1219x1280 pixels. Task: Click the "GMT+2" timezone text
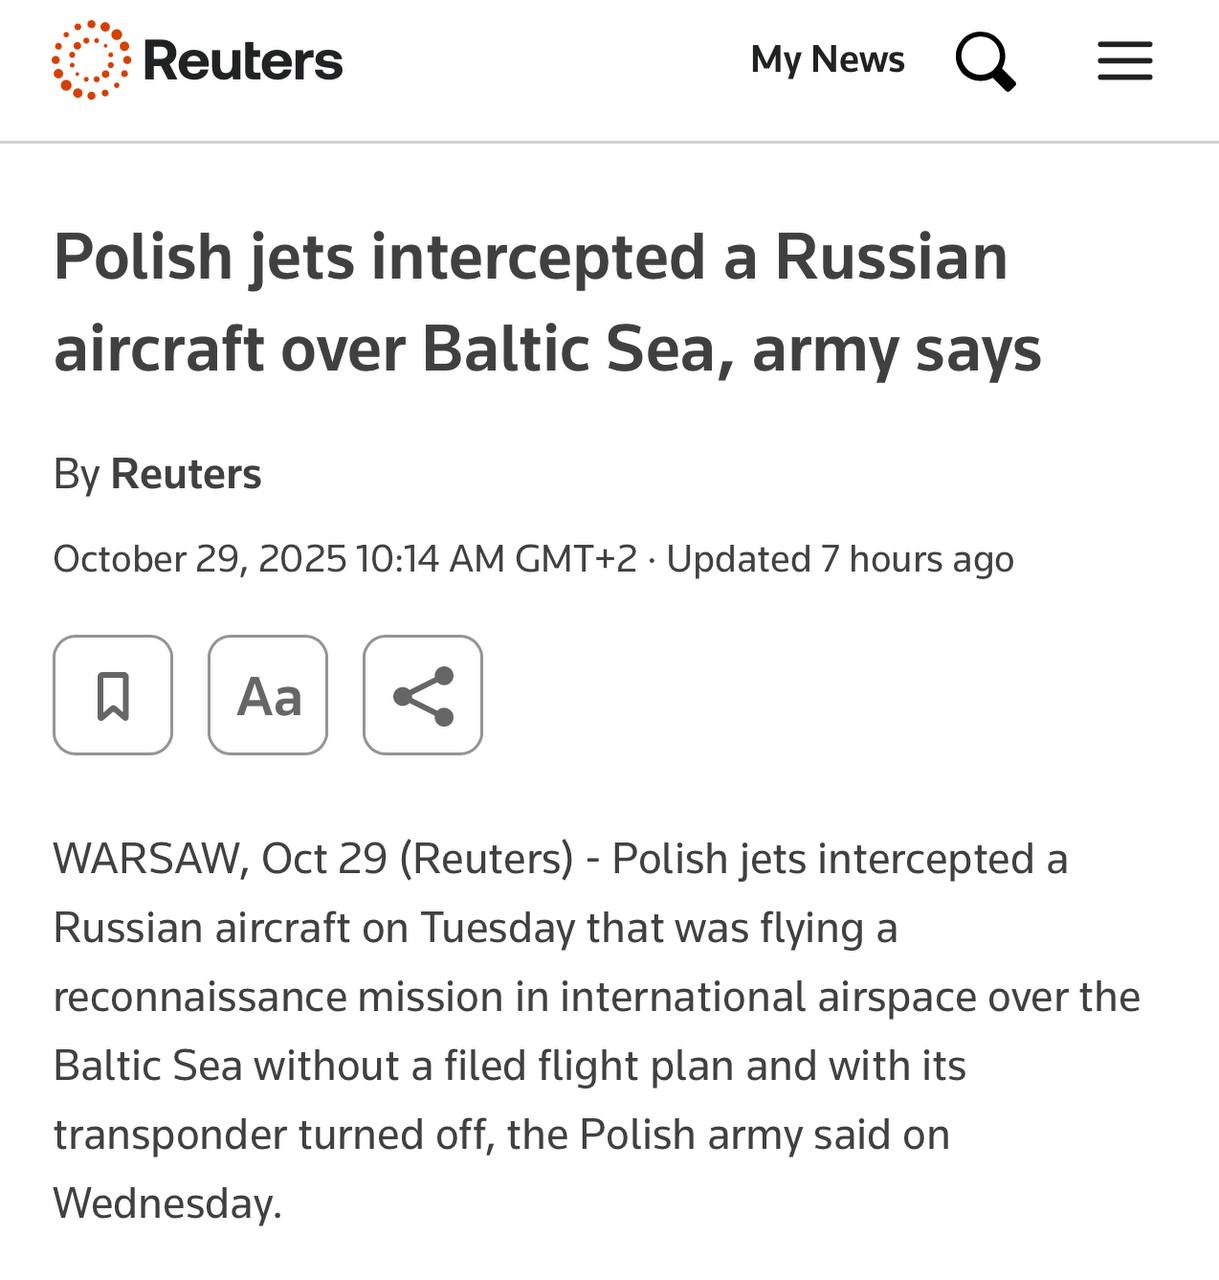(575, 559)
